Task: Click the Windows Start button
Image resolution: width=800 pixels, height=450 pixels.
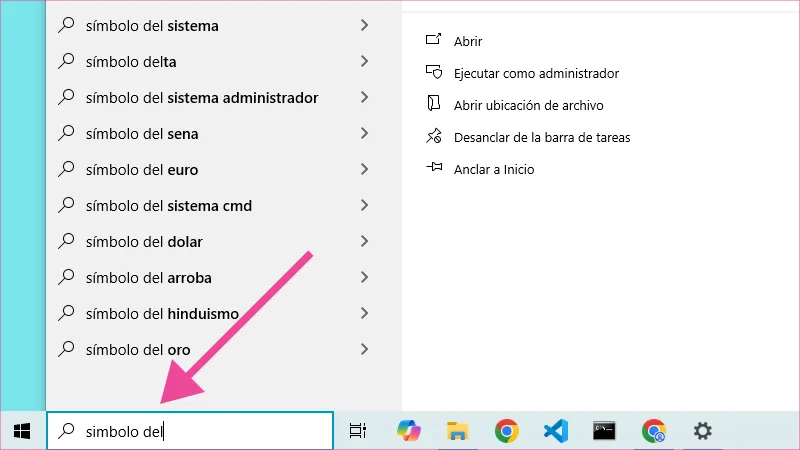Action: click(22, 431)
